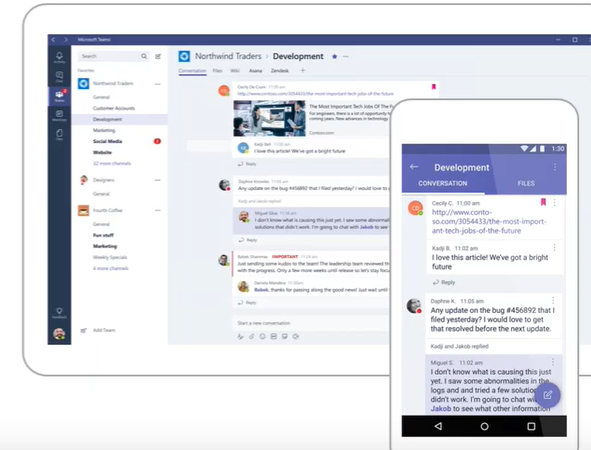Open Fourth Coffee team options ellipsis
The image size is (591, 450).
point(158,210)
